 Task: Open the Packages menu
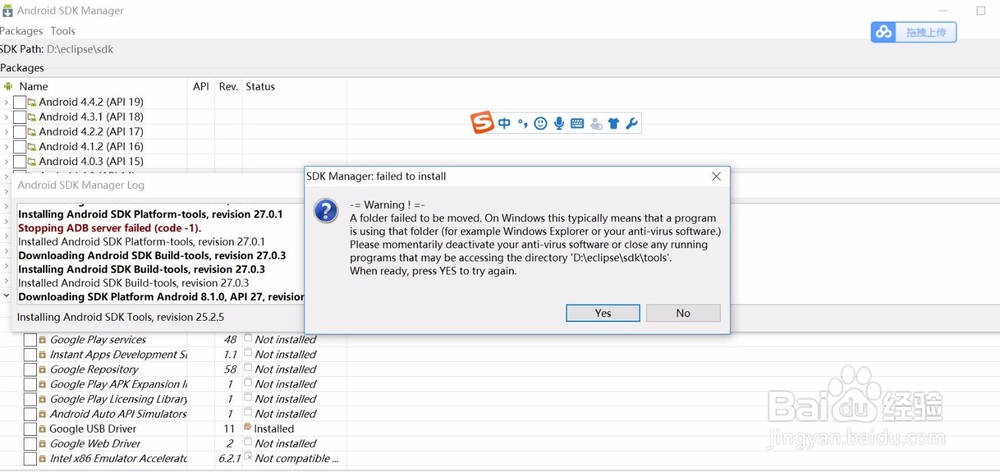(21, 31)
